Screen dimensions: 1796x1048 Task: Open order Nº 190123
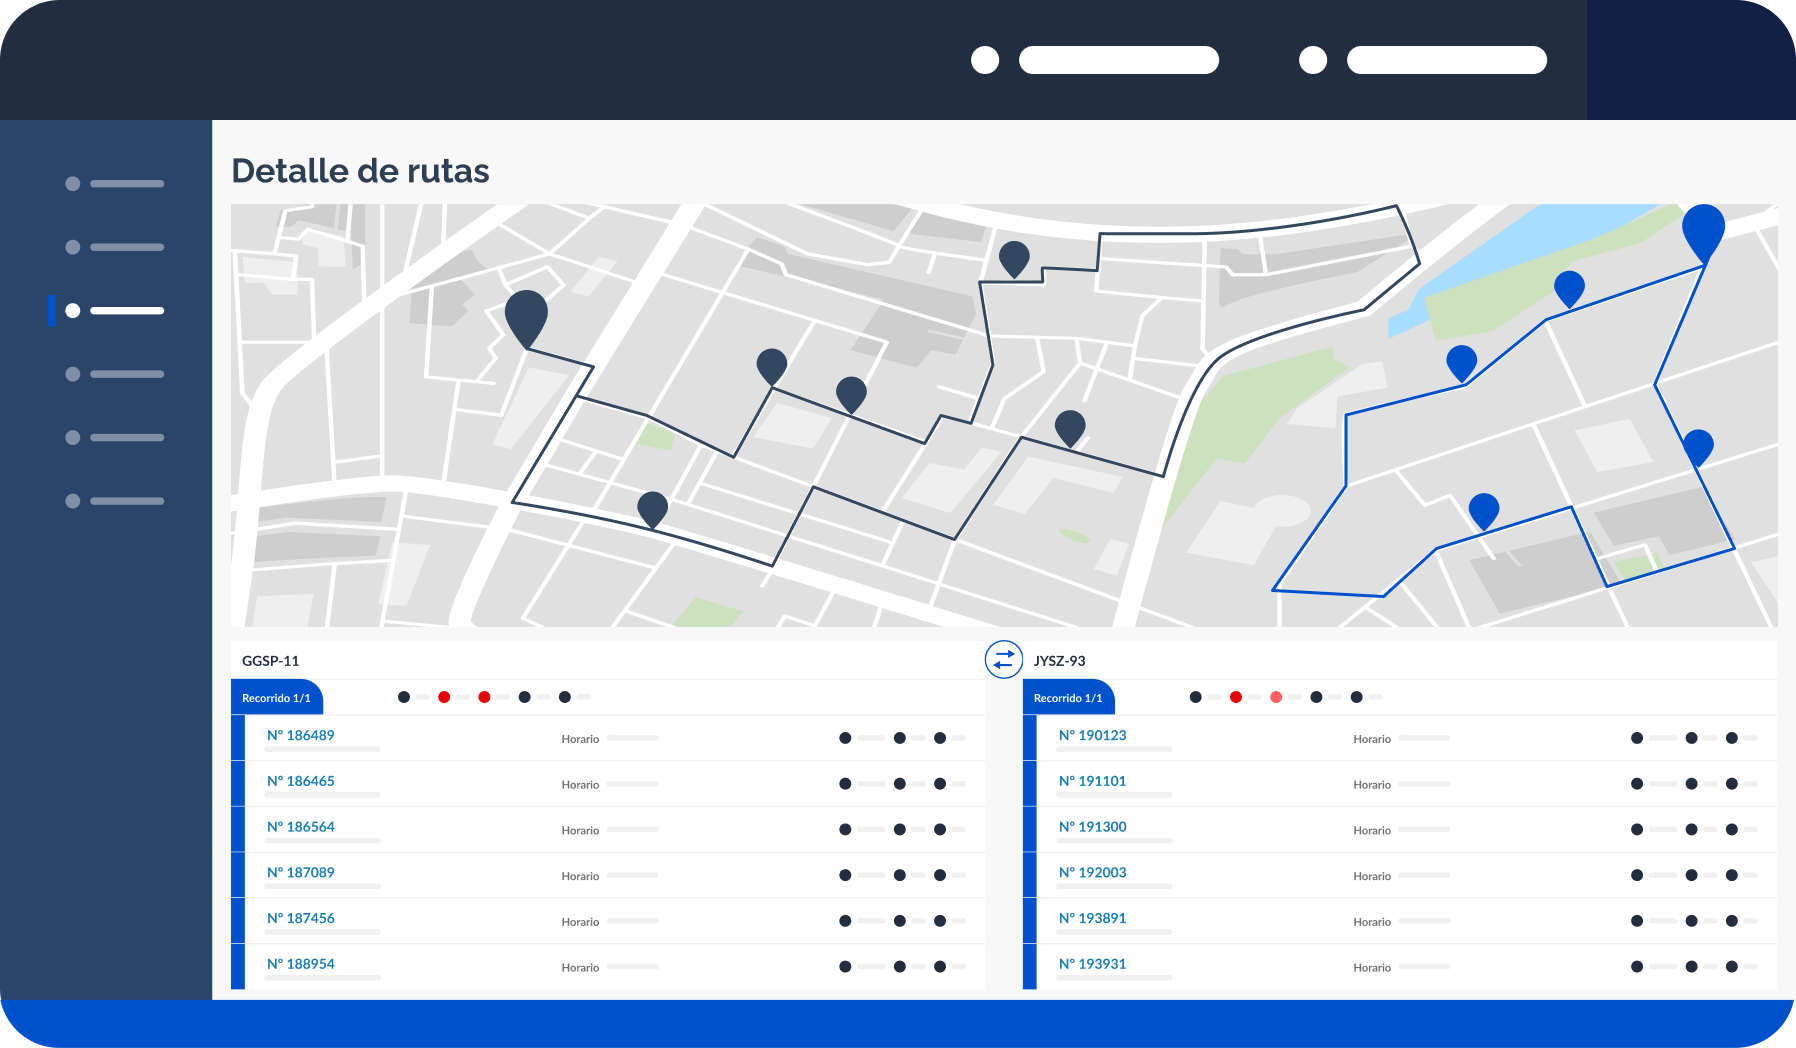pos(1092,735)
